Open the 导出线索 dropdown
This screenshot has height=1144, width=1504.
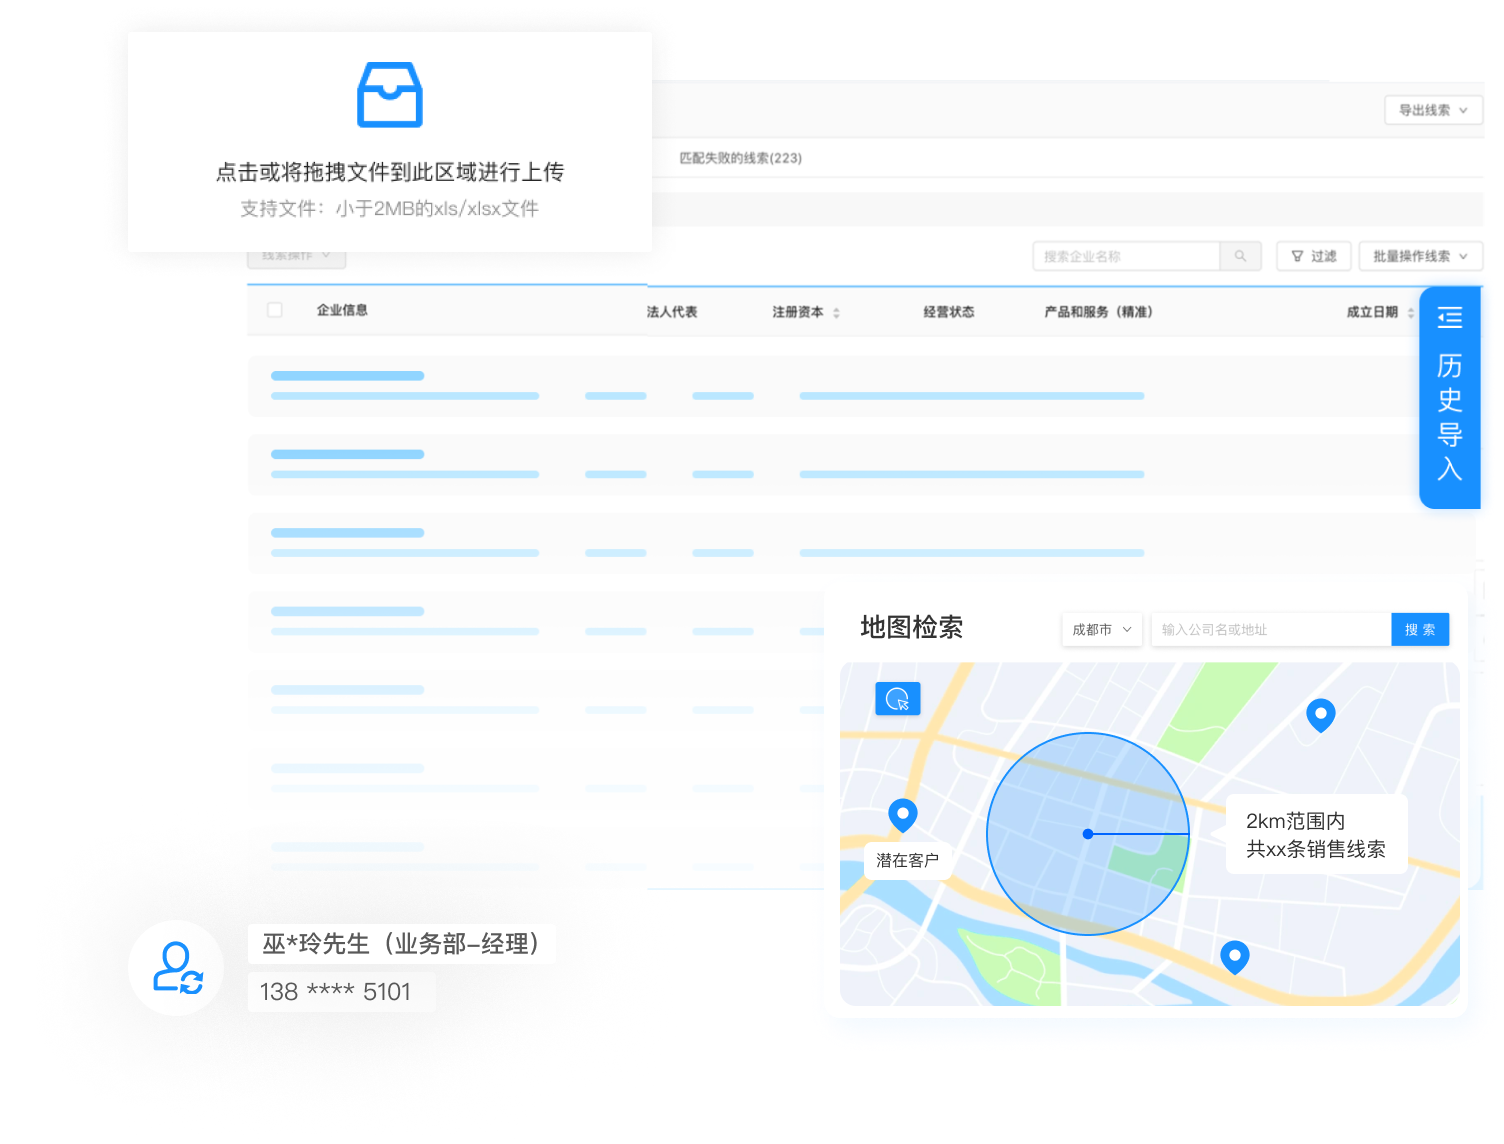pos(1432,110)
